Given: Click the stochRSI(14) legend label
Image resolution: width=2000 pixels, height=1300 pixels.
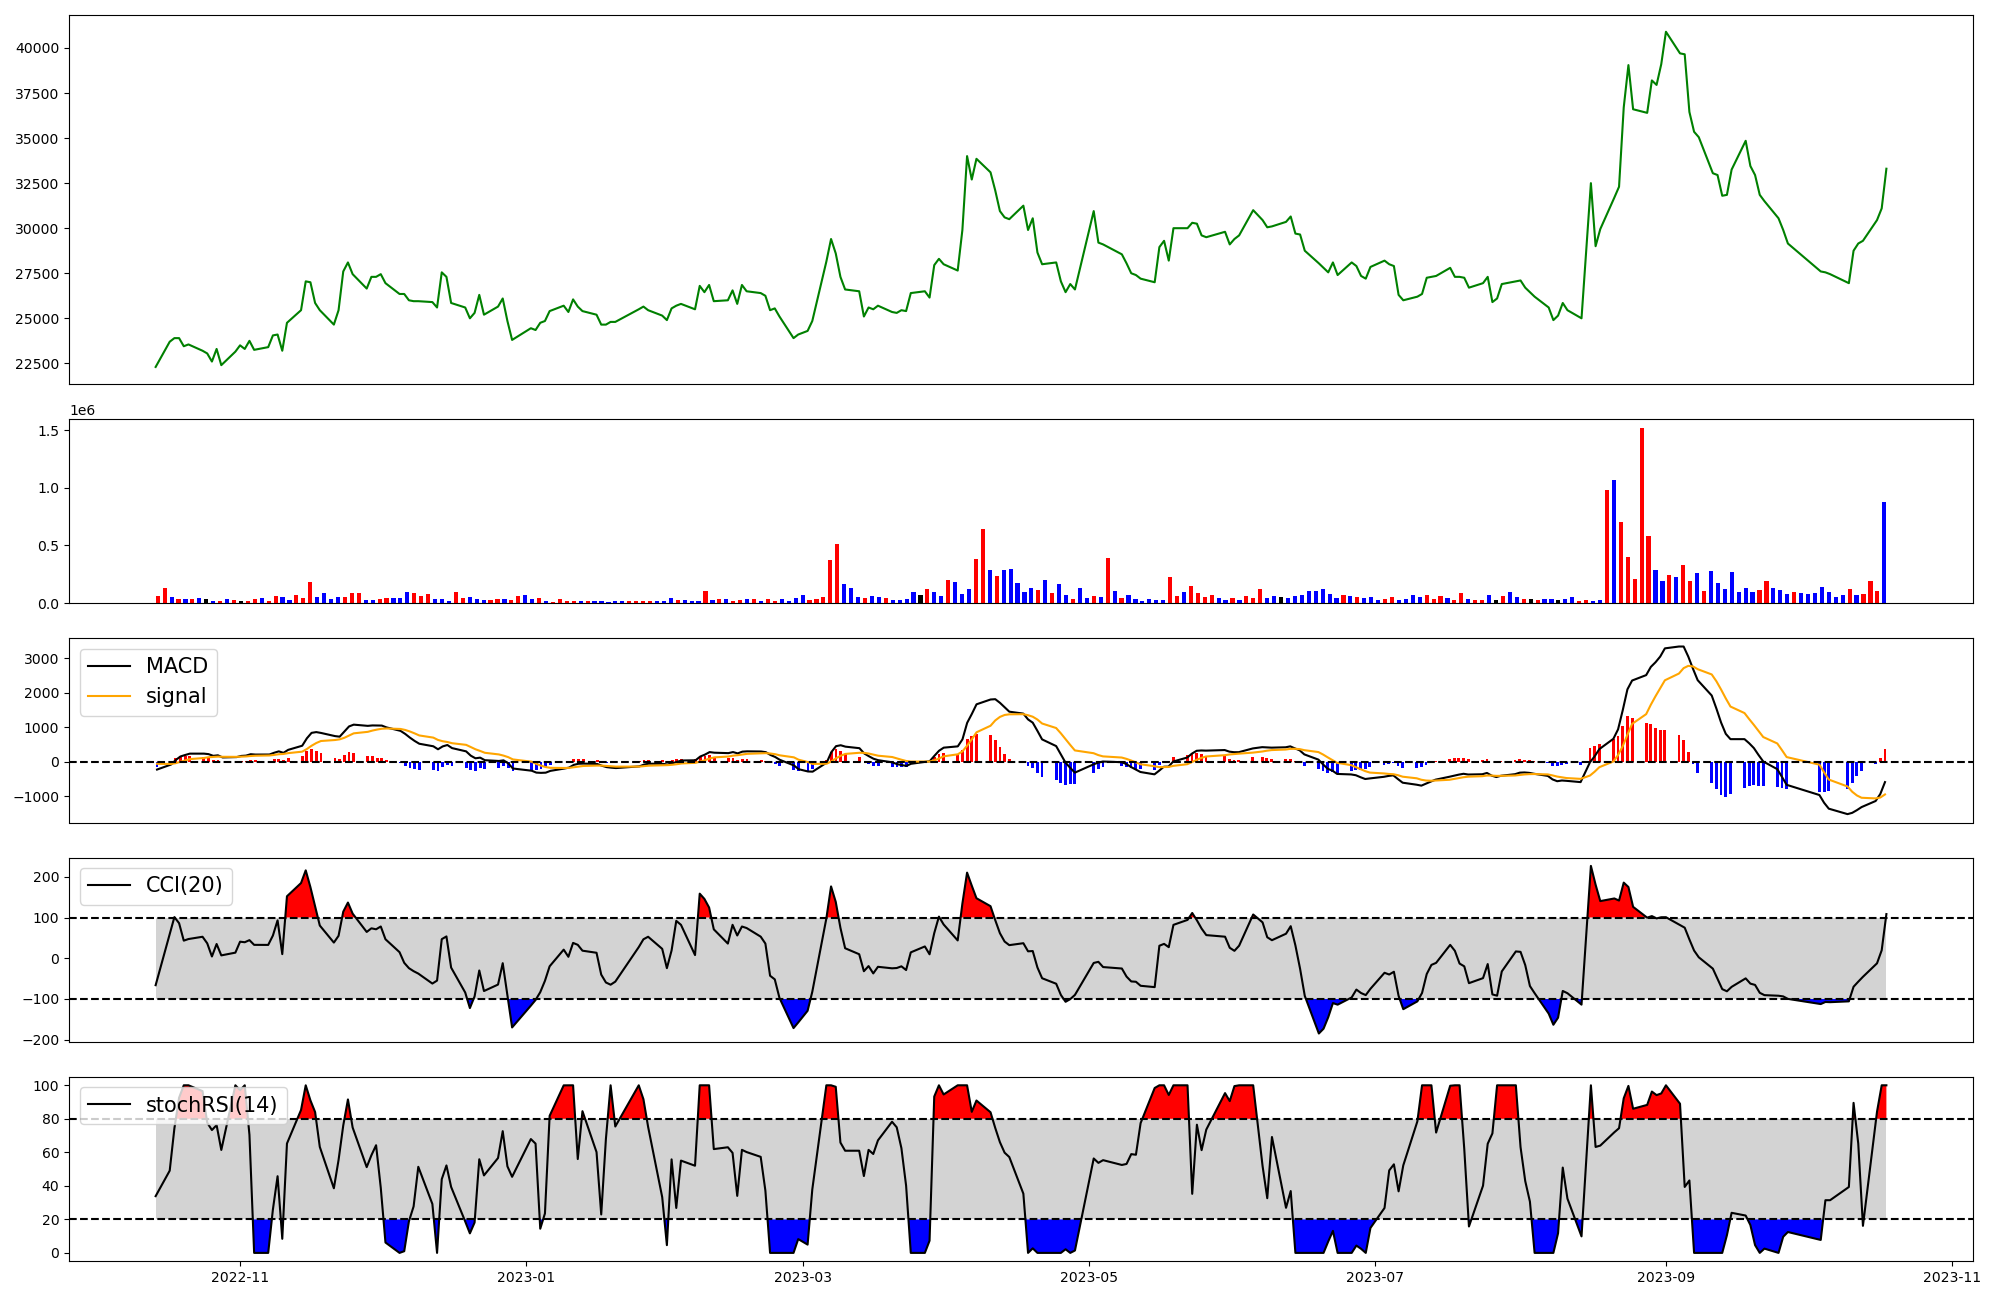Looking at the screenshot, I should tap(211, 1104).
